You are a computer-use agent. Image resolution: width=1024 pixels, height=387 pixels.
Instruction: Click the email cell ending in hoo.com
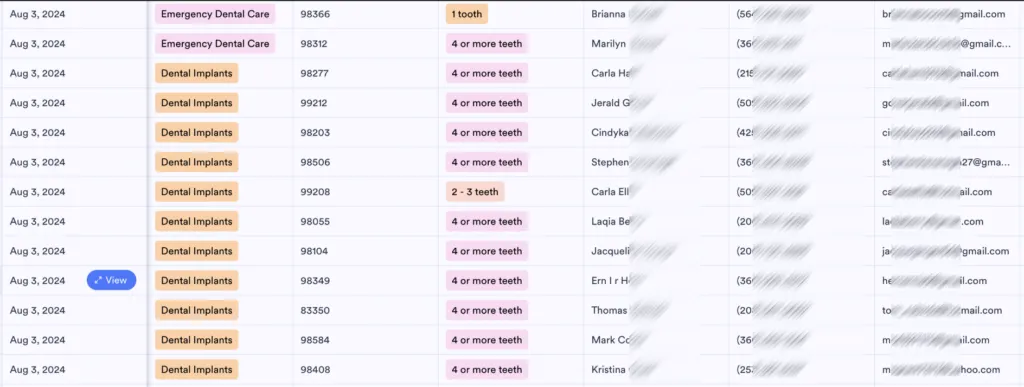pos(949,369)
